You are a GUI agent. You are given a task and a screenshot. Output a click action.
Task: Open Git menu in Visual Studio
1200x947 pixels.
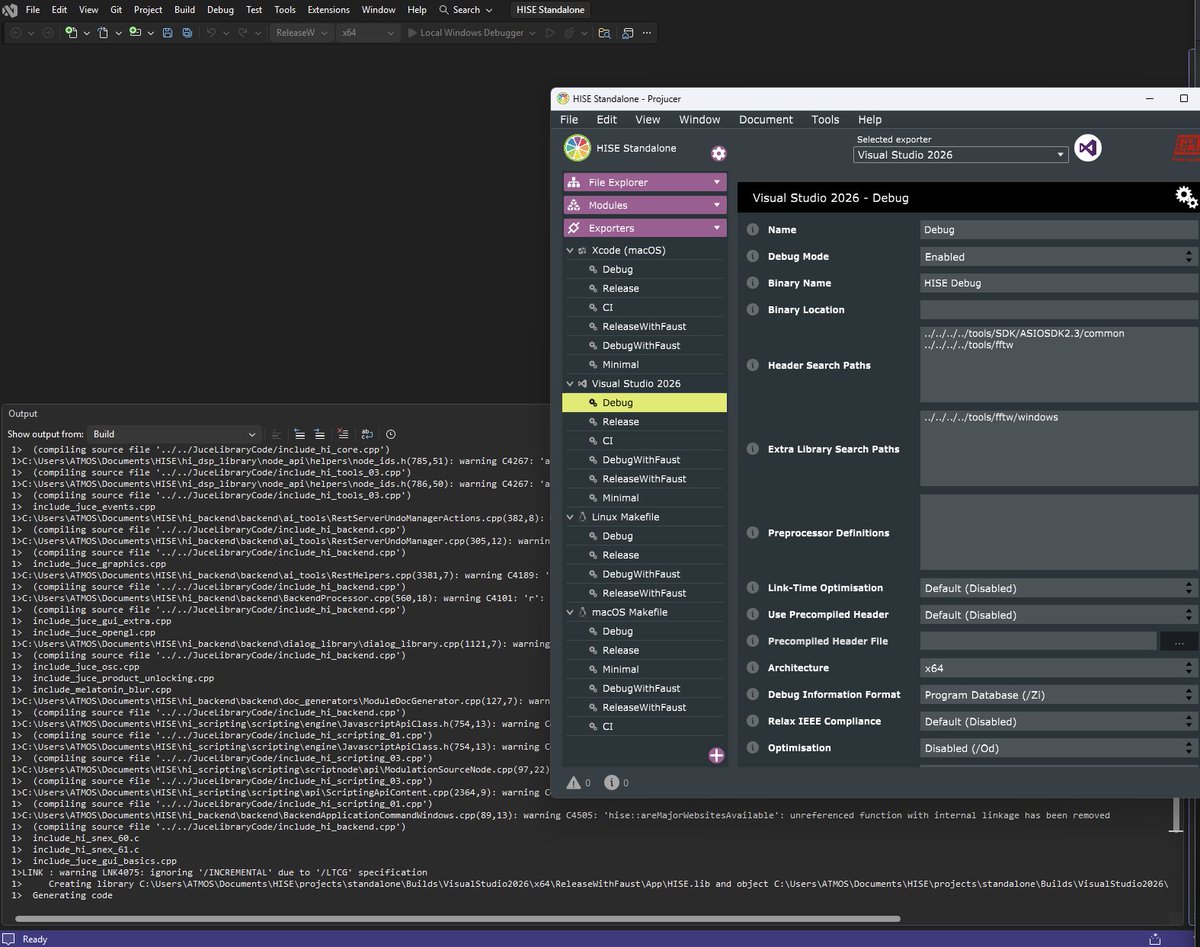pyautogui.click(x=116, y=10)
